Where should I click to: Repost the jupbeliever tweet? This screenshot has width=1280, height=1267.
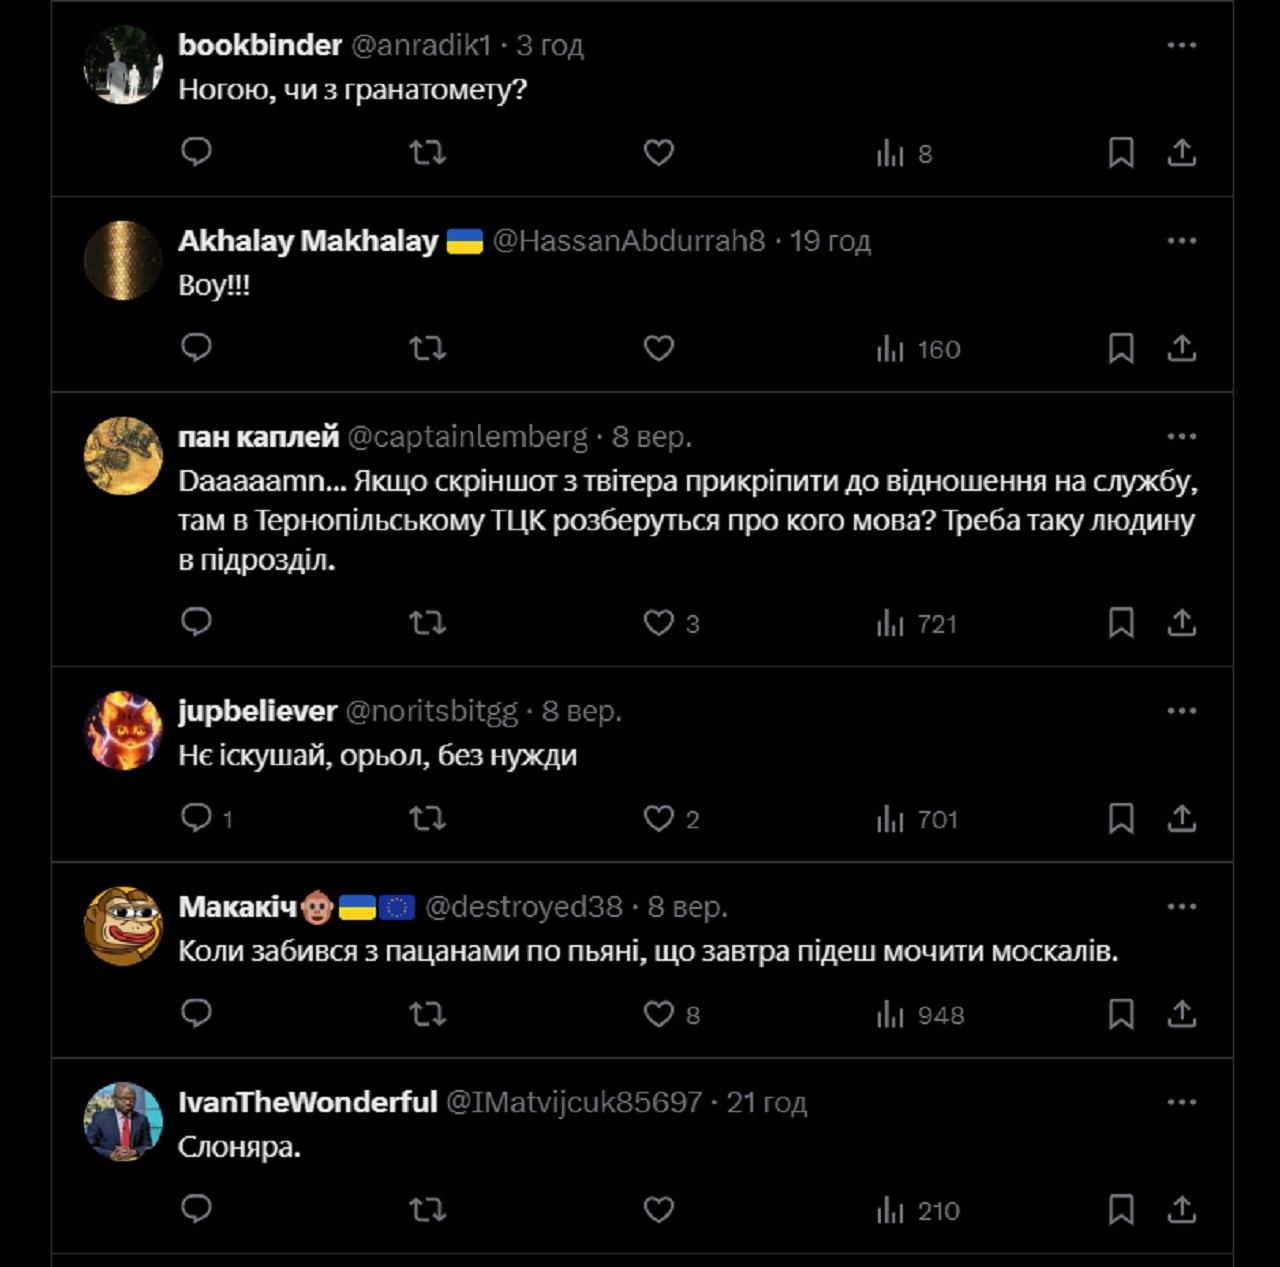tap(427, 819)
